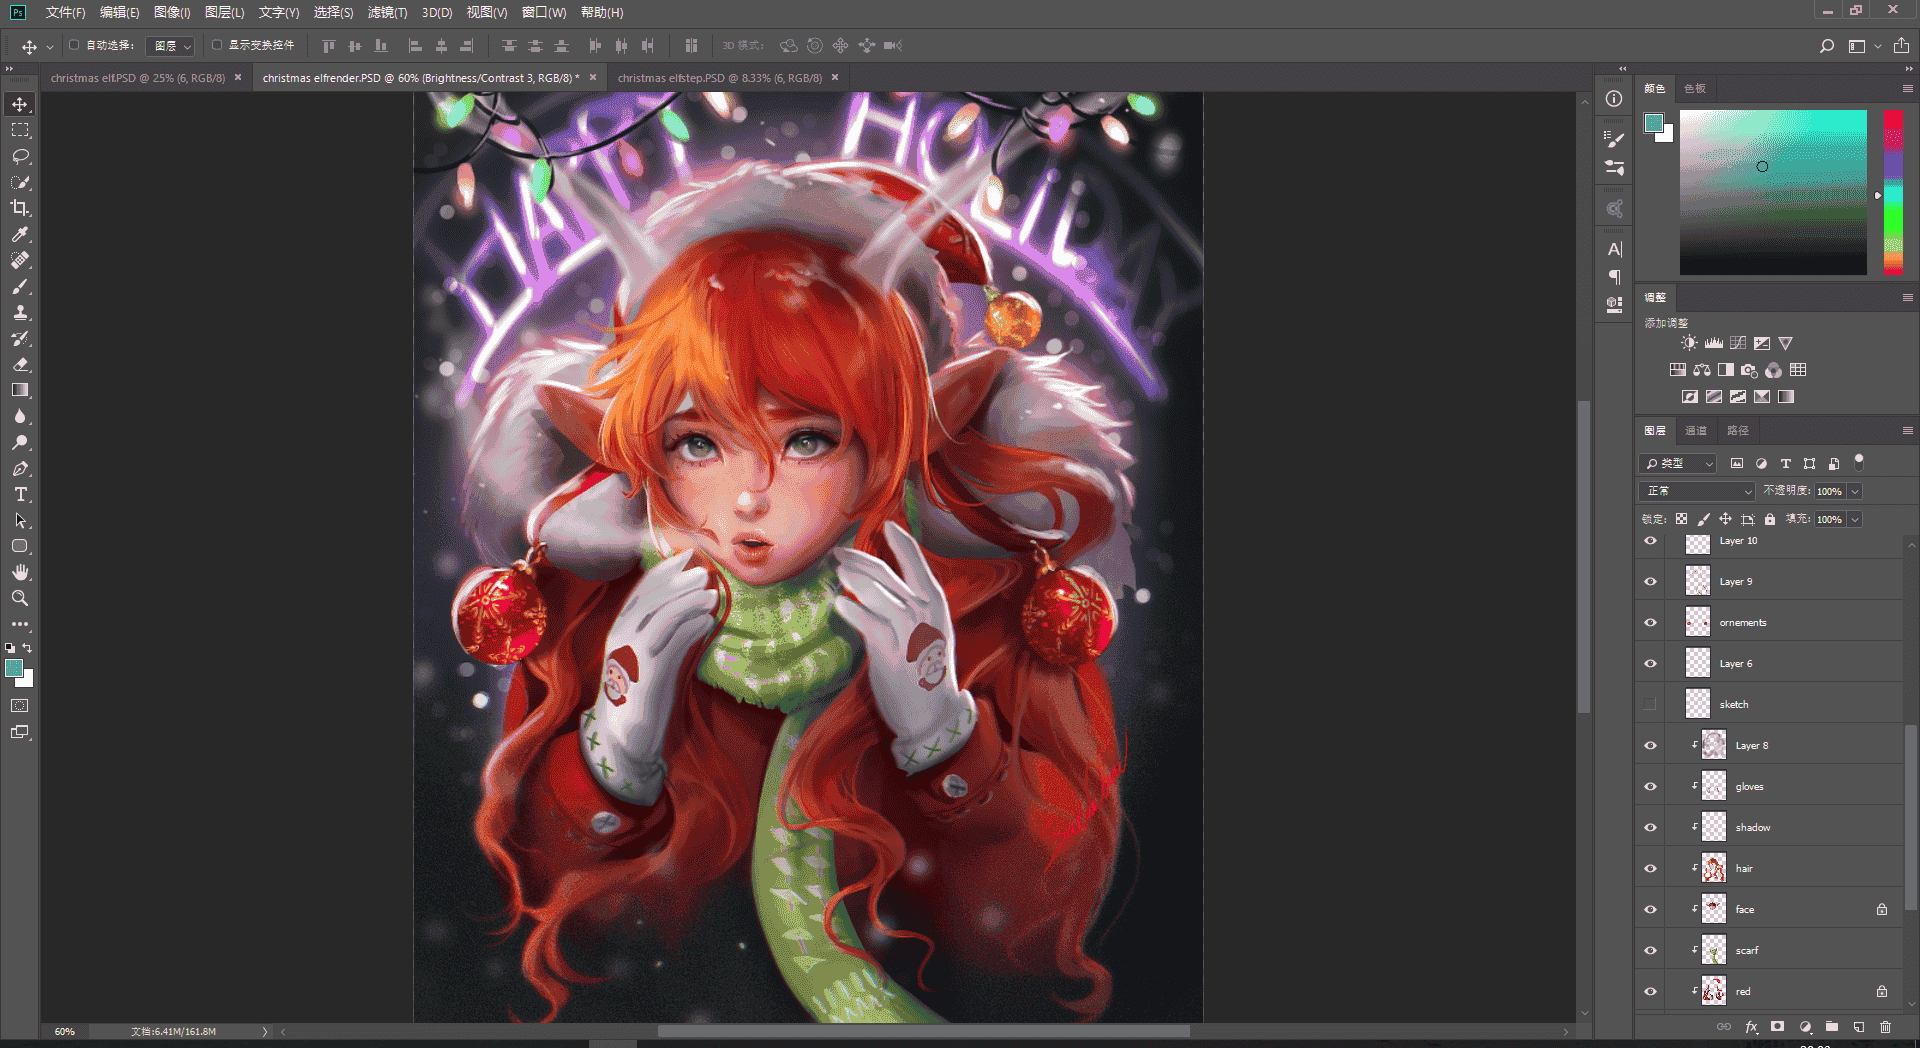Viewport: 1920px width, 1048px height.
Task: Click the zoom percentage field 60%
Action: pyautogui.click(x=65, y=1031)
